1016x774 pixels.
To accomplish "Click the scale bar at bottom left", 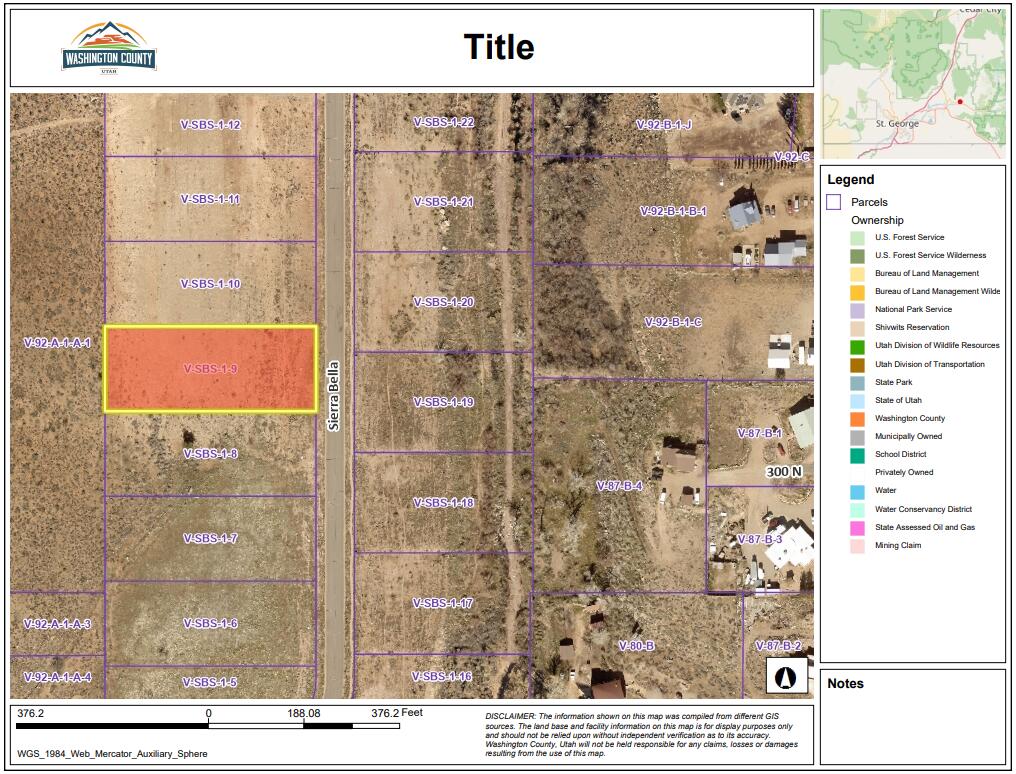I will pyautogui.click(x=207, y=725).
